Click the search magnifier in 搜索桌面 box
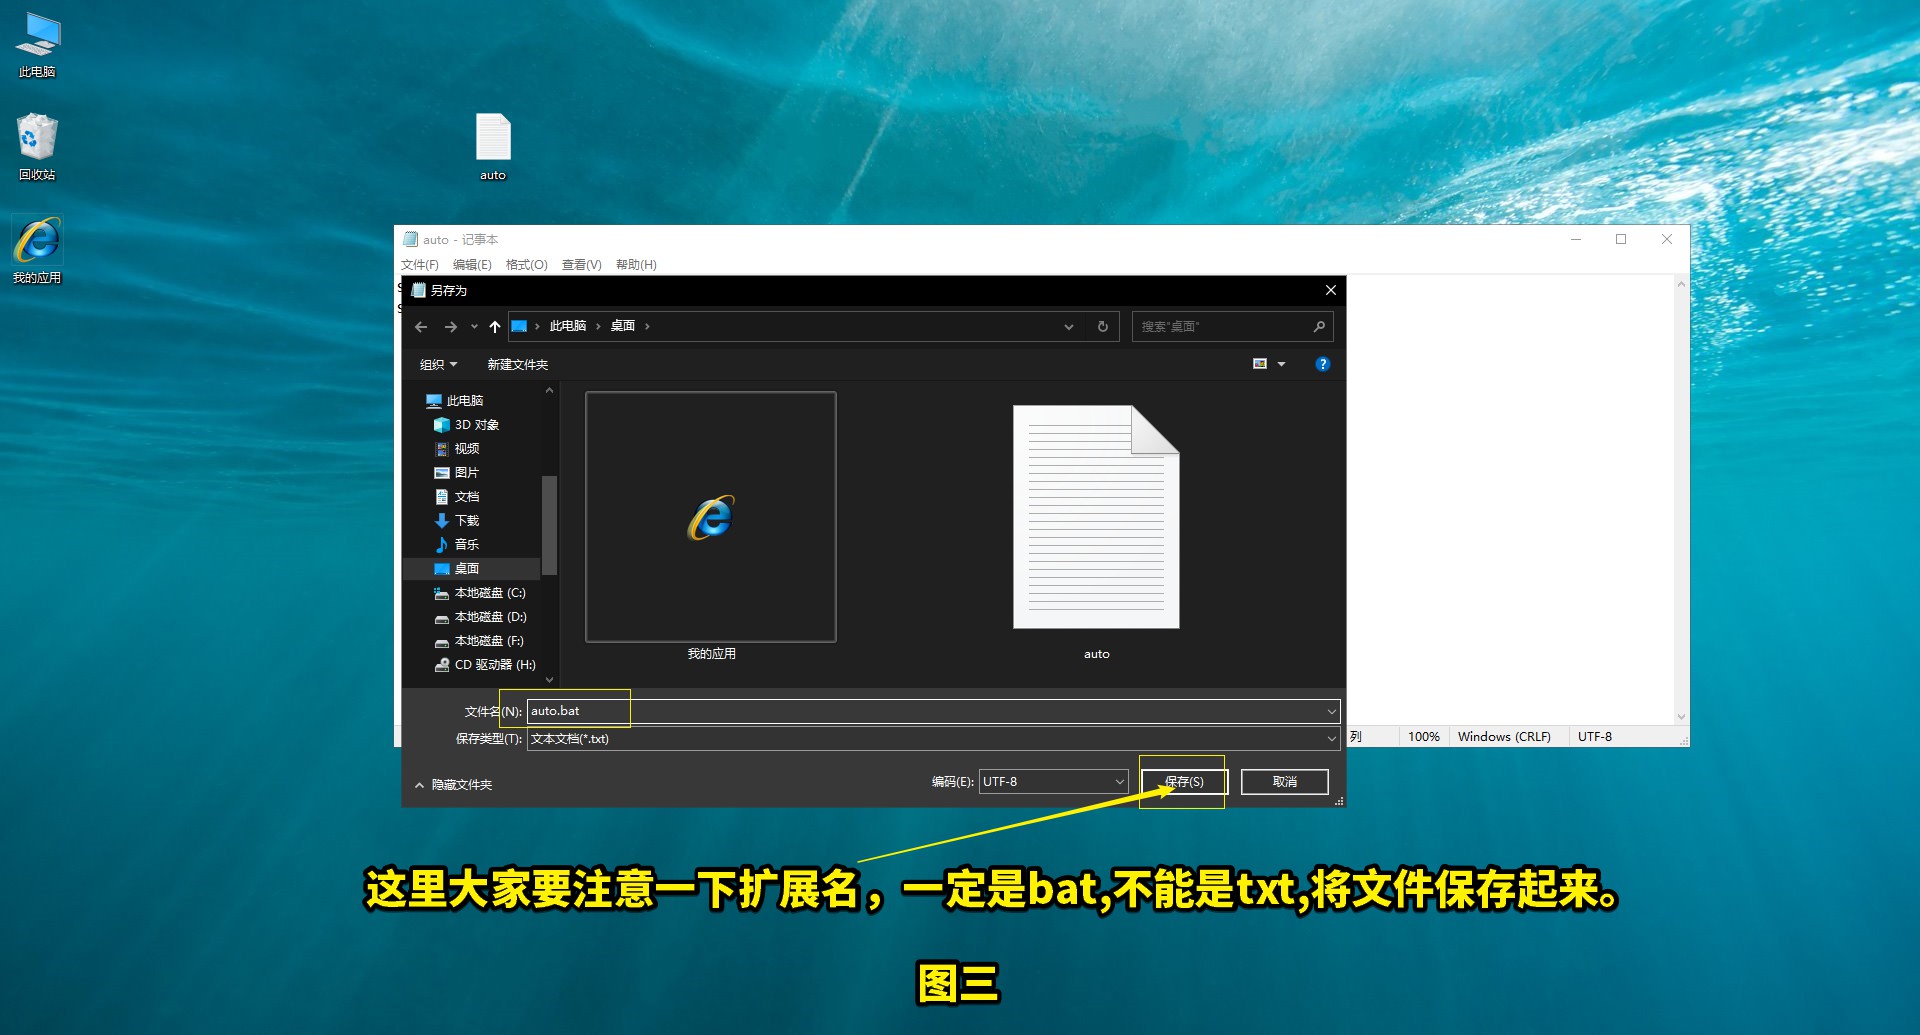The height and width of the screenshot is (1035, 1920). click(1319, 326)
